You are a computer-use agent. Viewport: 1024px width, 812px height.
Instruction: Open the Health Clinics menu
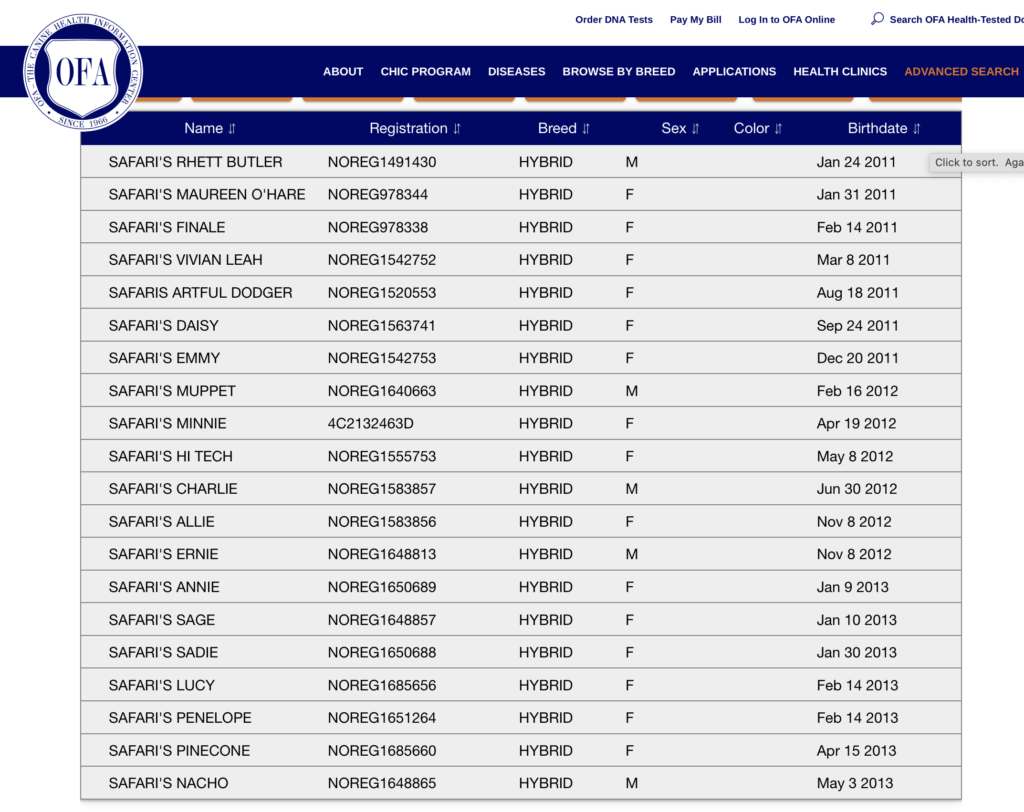(840, 72)
